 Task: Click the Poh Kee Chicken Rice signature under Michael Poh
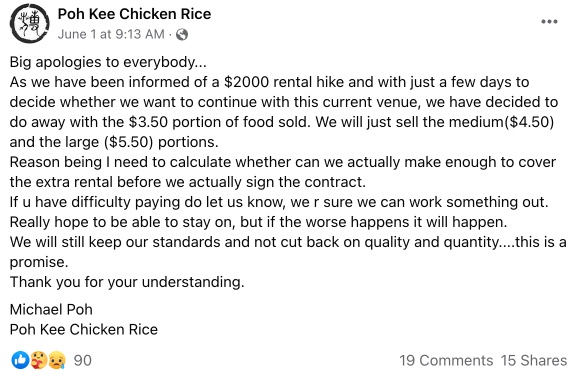[x=84, y=330]
